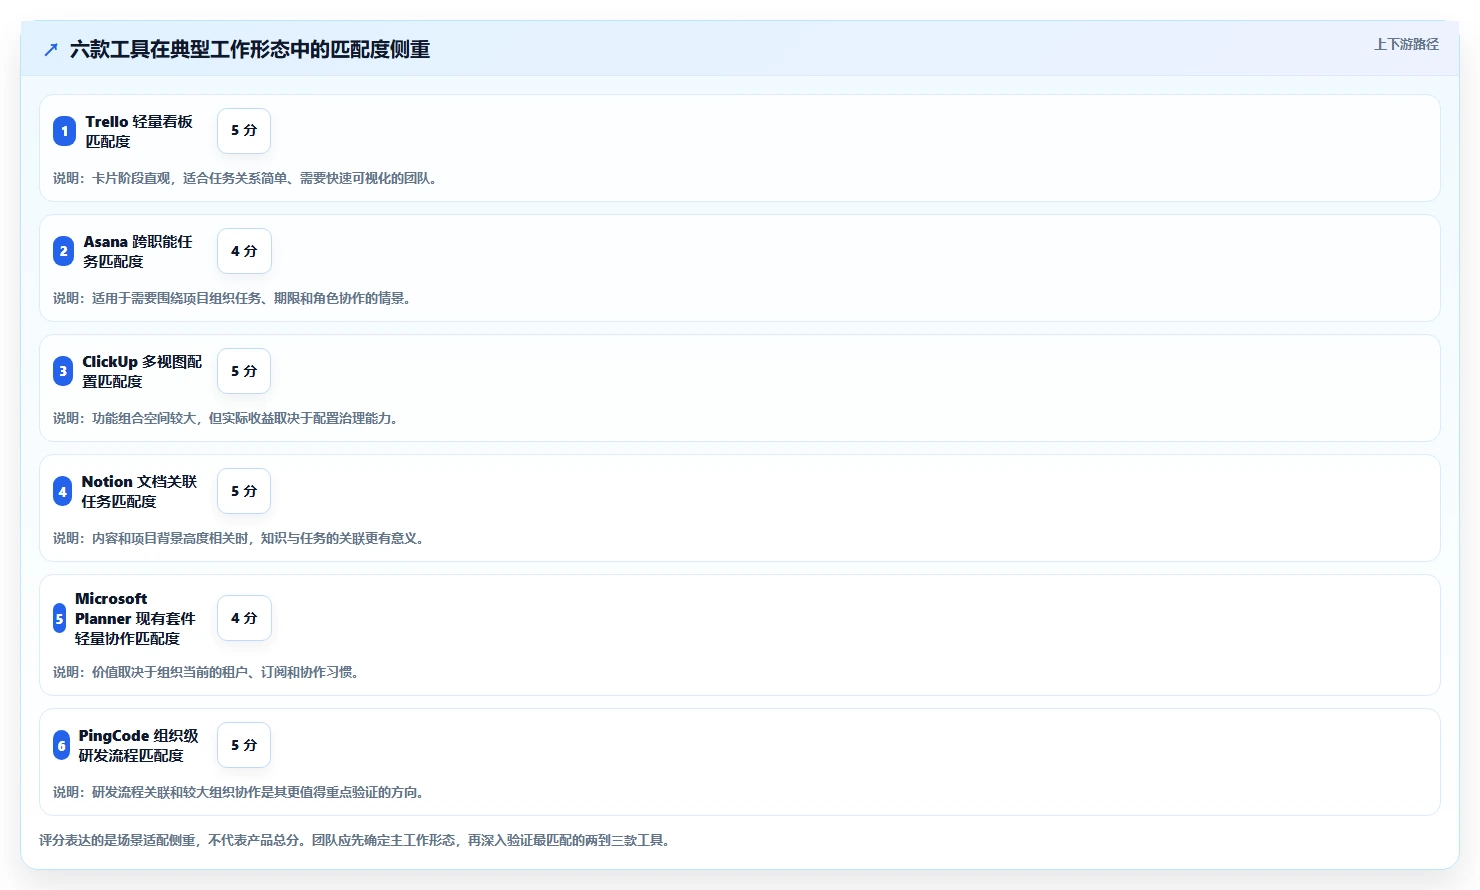The width and height of the screenshot is (1480, 890).
Task: Click the number 5 badge for Microsoft Planner
Action: tap(59, 618)
